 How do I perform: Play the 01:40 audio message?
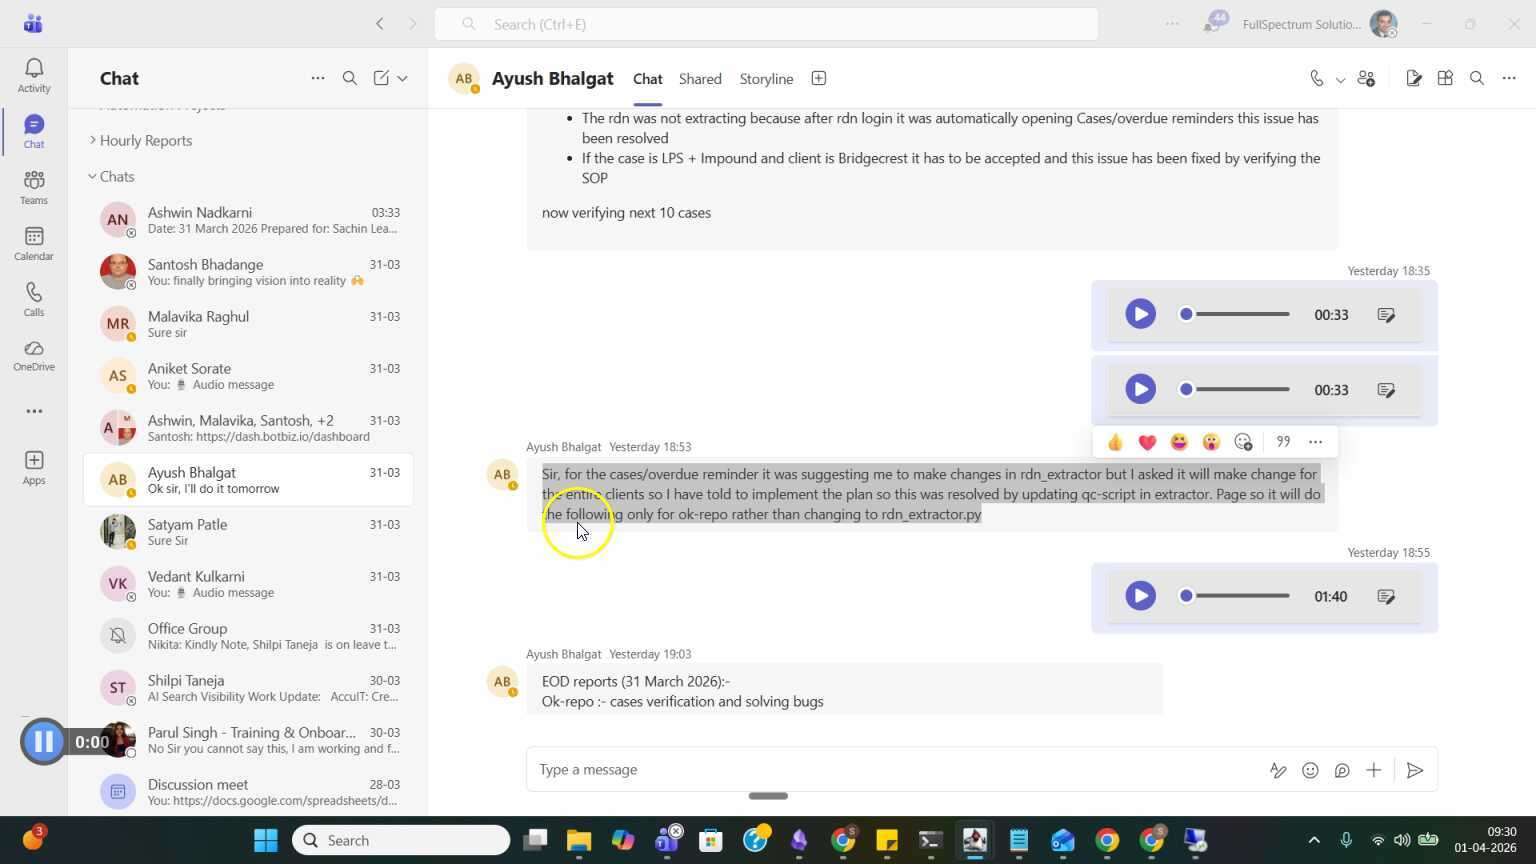1140,596
